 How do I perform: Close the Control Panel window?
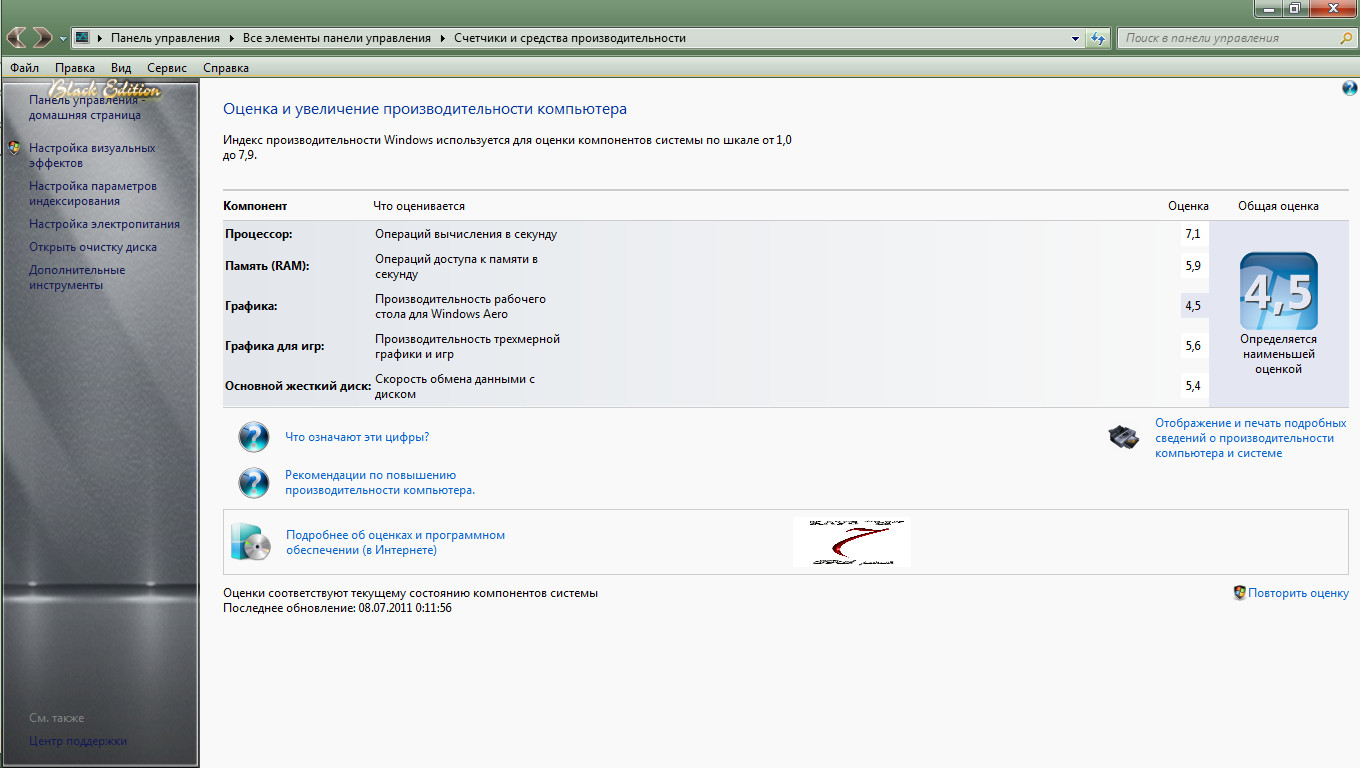click(1332, 7)
